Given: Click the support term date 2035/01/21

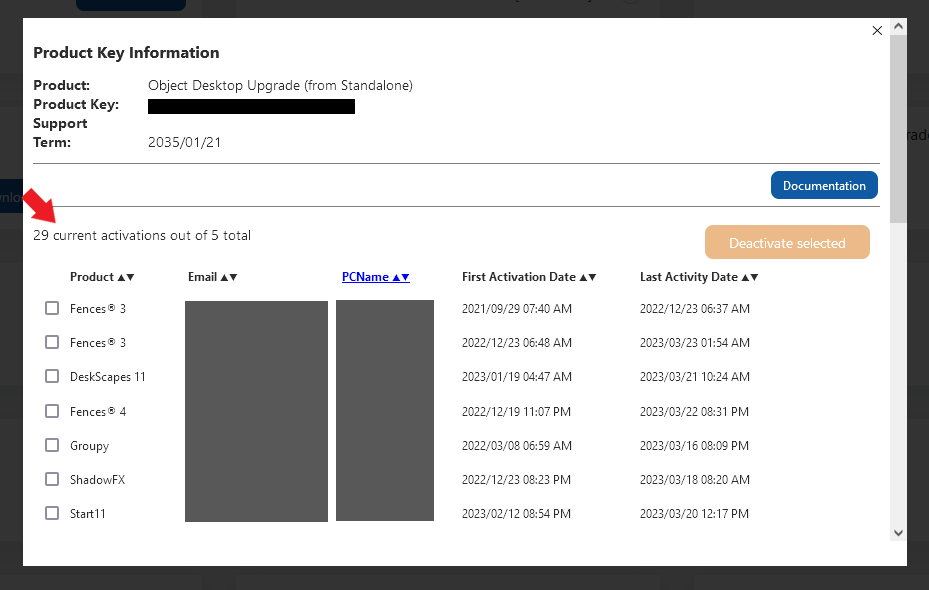Looking at the screenshot, I should [184, 142].
